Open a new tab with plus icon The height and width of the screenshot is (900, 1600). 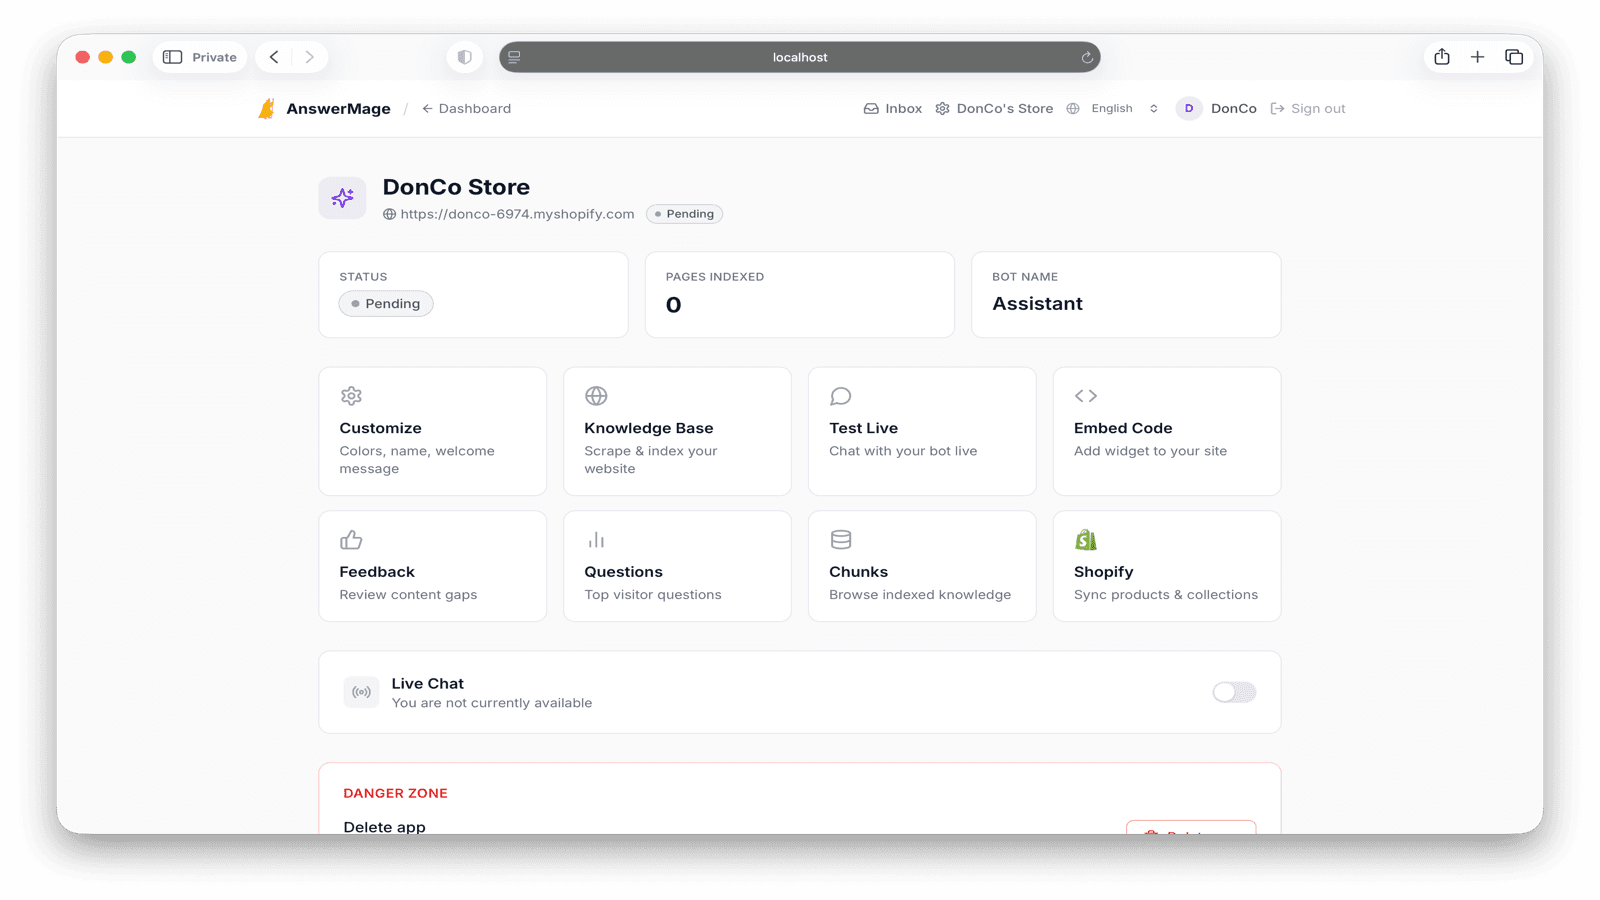point(1478,57)
